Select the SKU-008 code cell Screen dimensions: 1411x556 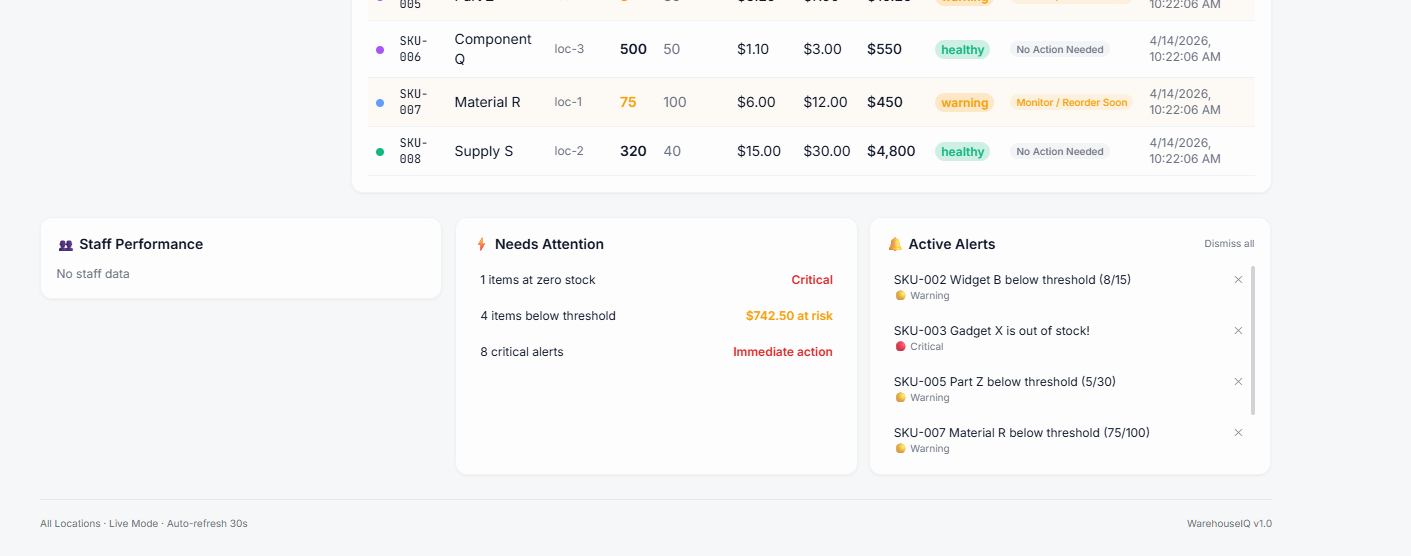click(x=413, y=151)
